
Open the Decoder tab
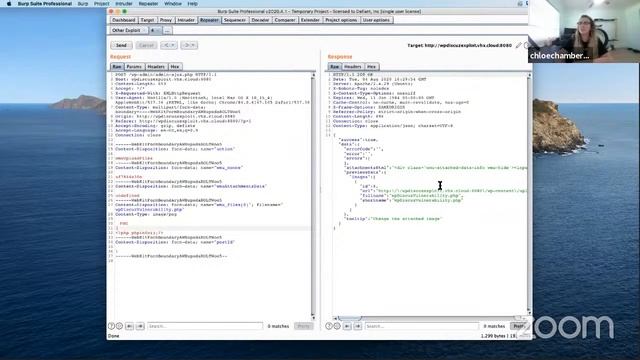coord(260,20)
